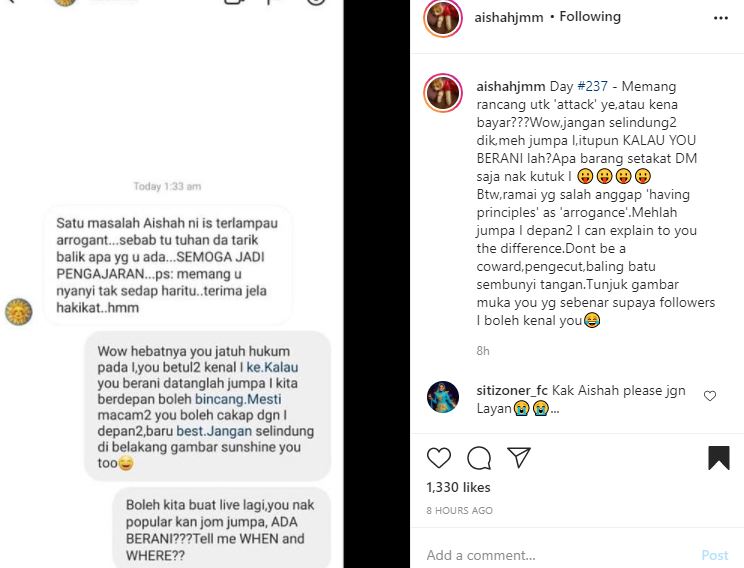The height and width of the screenshot is (568, 744).
Task: View who liked via 1,330 likes
Action: click(458, 487)
